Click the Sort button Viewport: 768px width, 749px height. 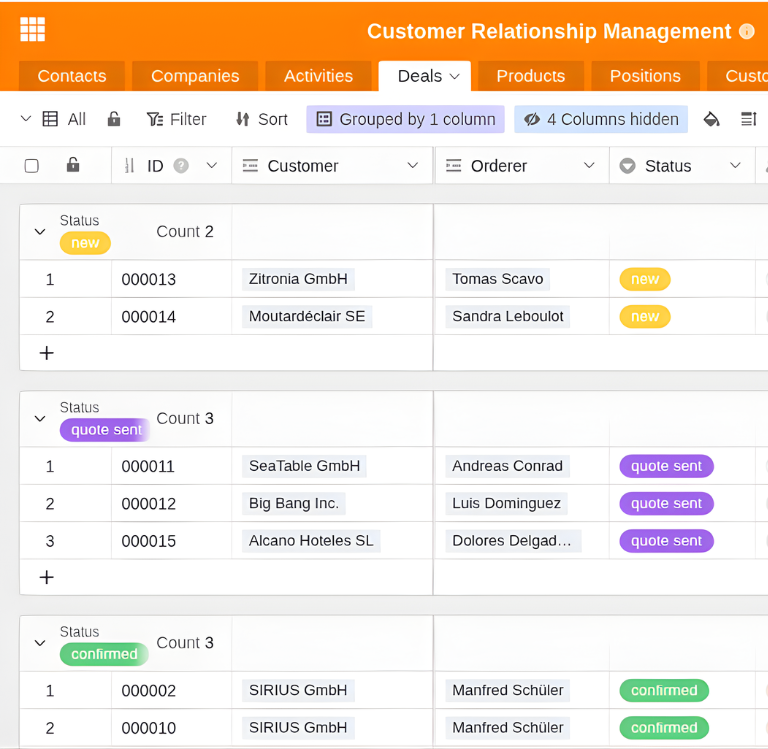pyautogui.click(x=261, y=119)
